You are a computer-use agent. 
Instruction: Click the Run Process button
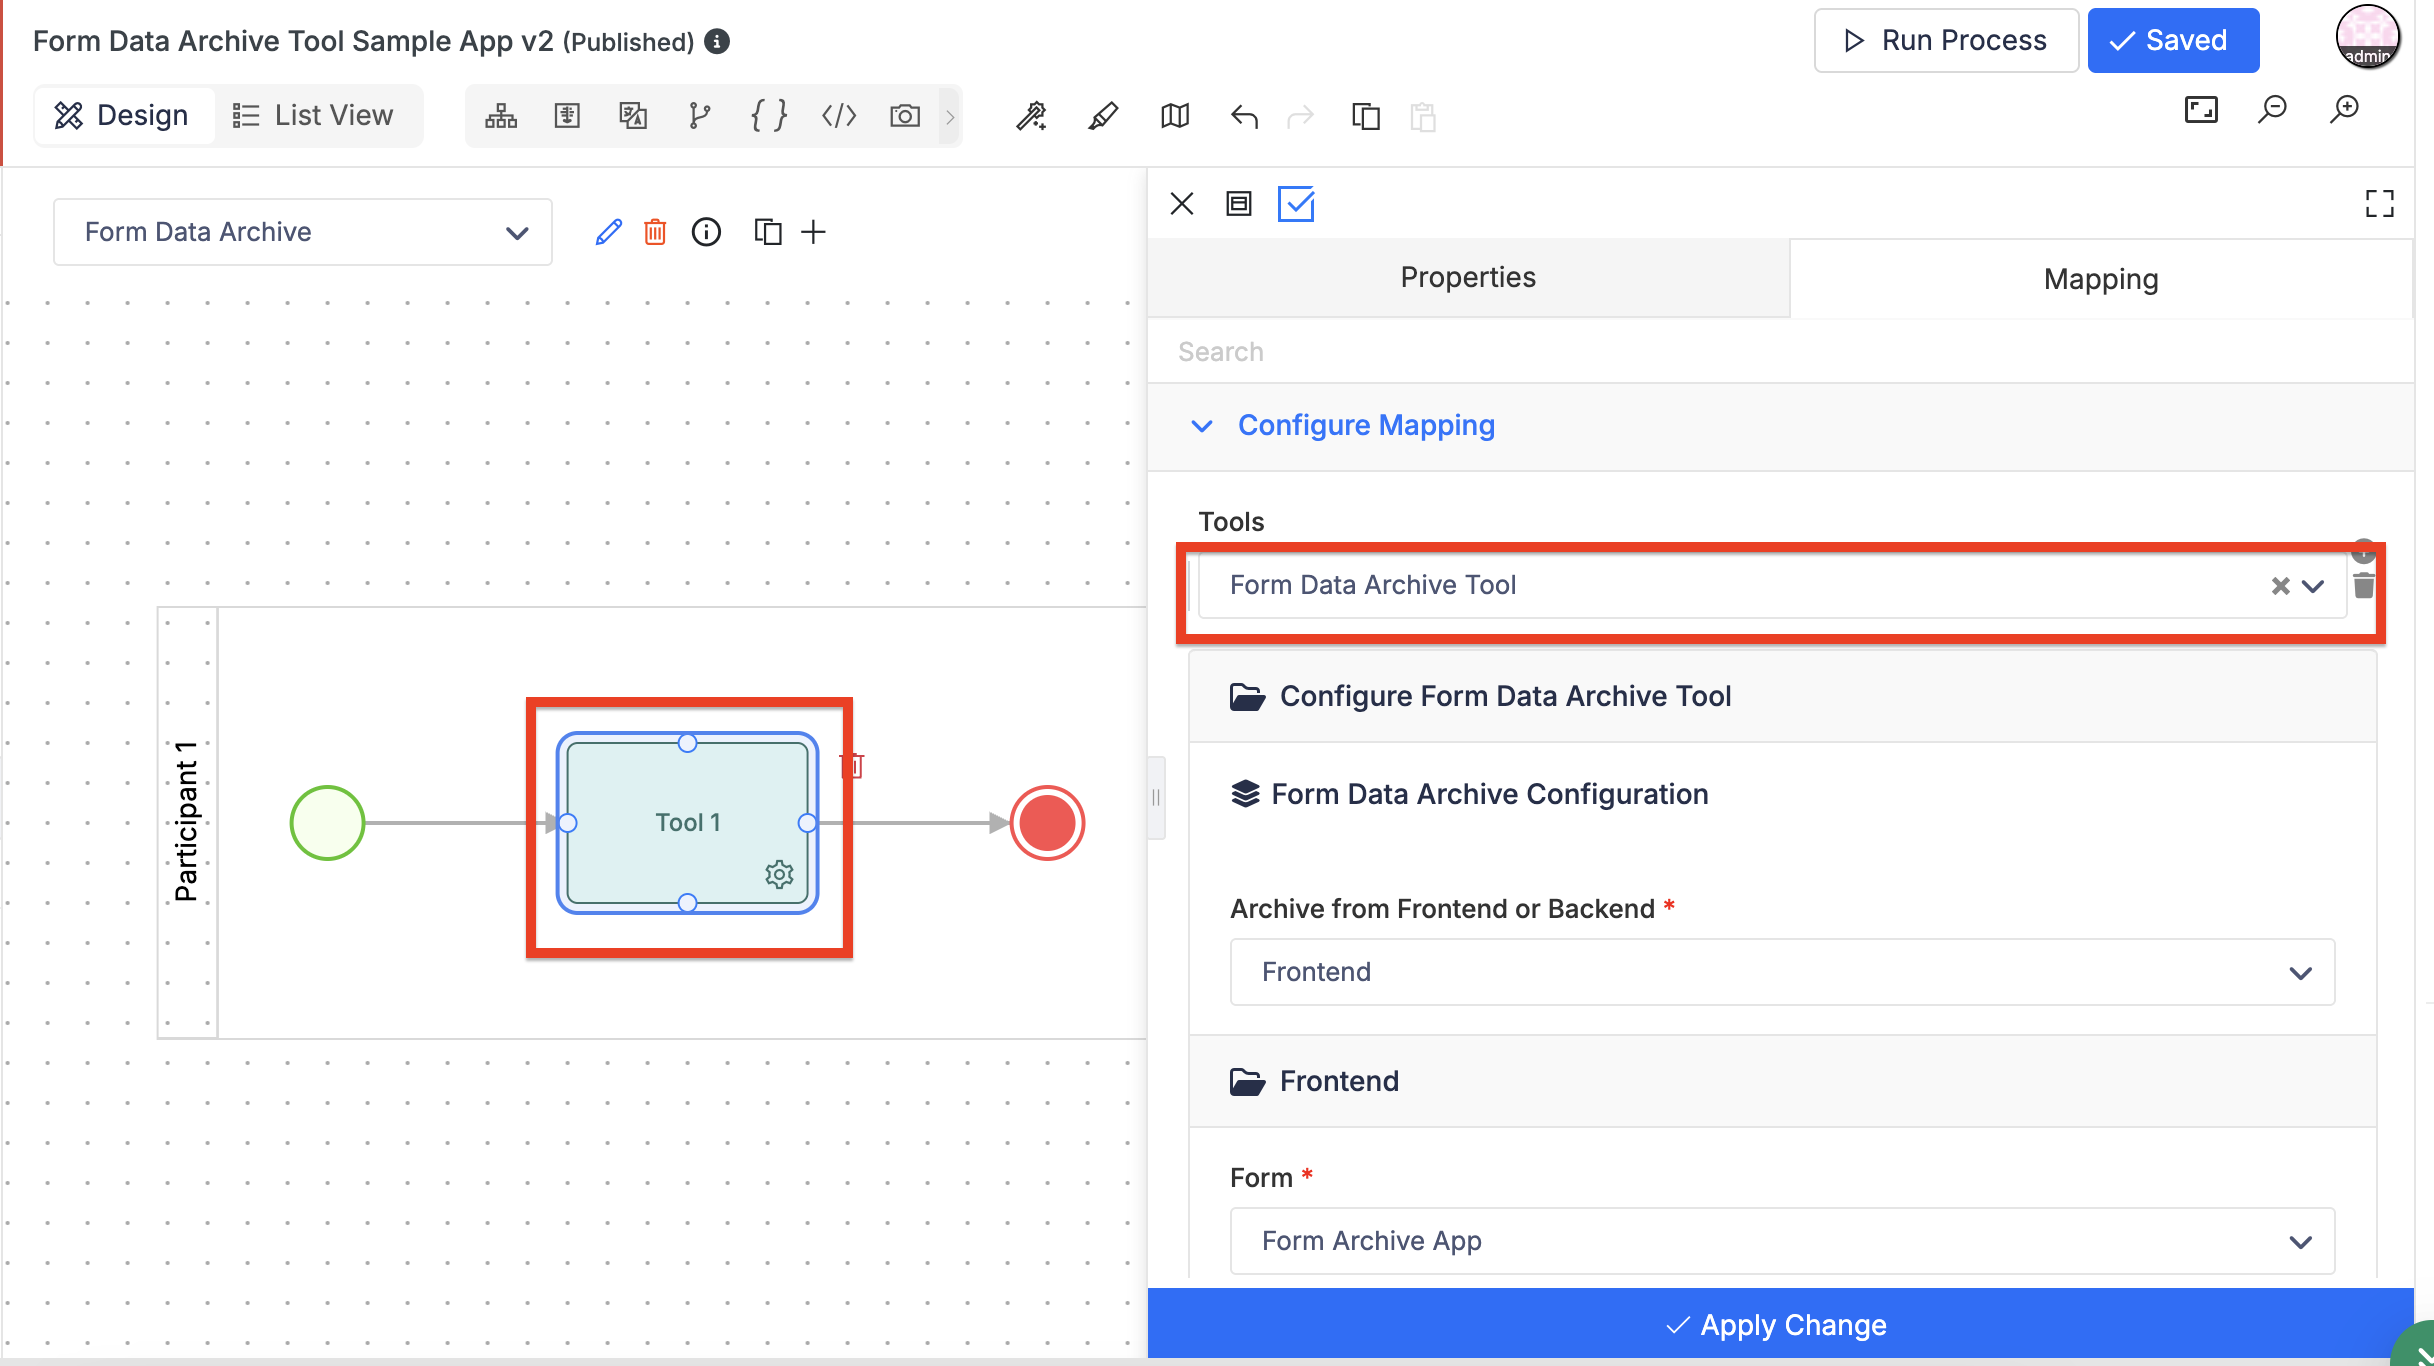point(1946,40)
